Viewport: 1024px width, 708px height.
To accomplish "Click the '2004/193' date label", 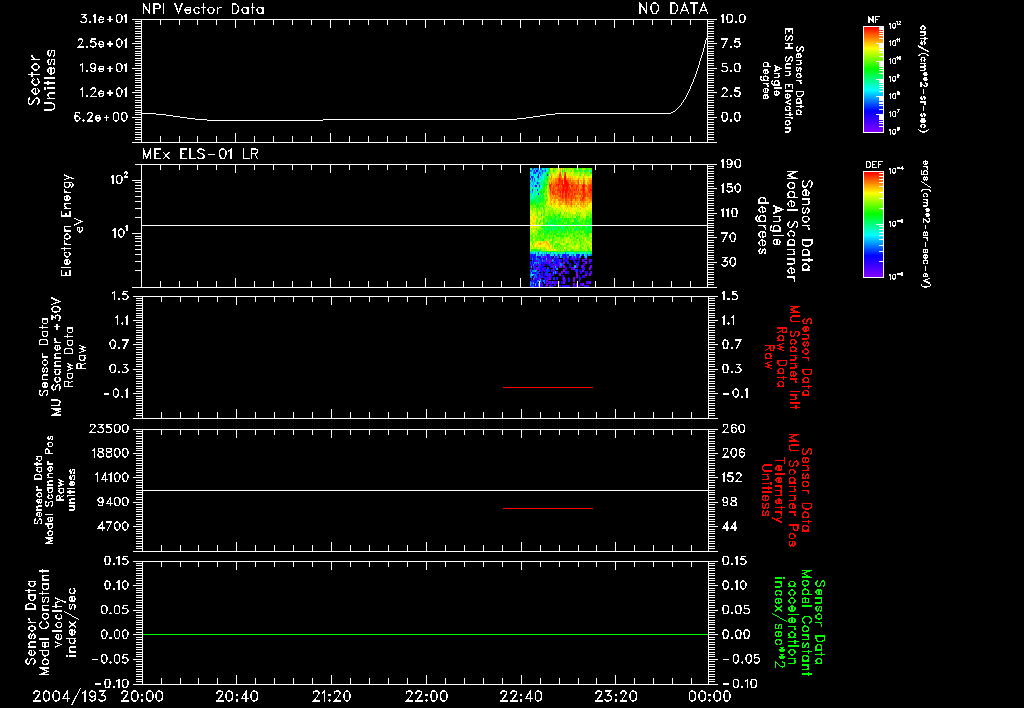I will (x=70, y=696).
